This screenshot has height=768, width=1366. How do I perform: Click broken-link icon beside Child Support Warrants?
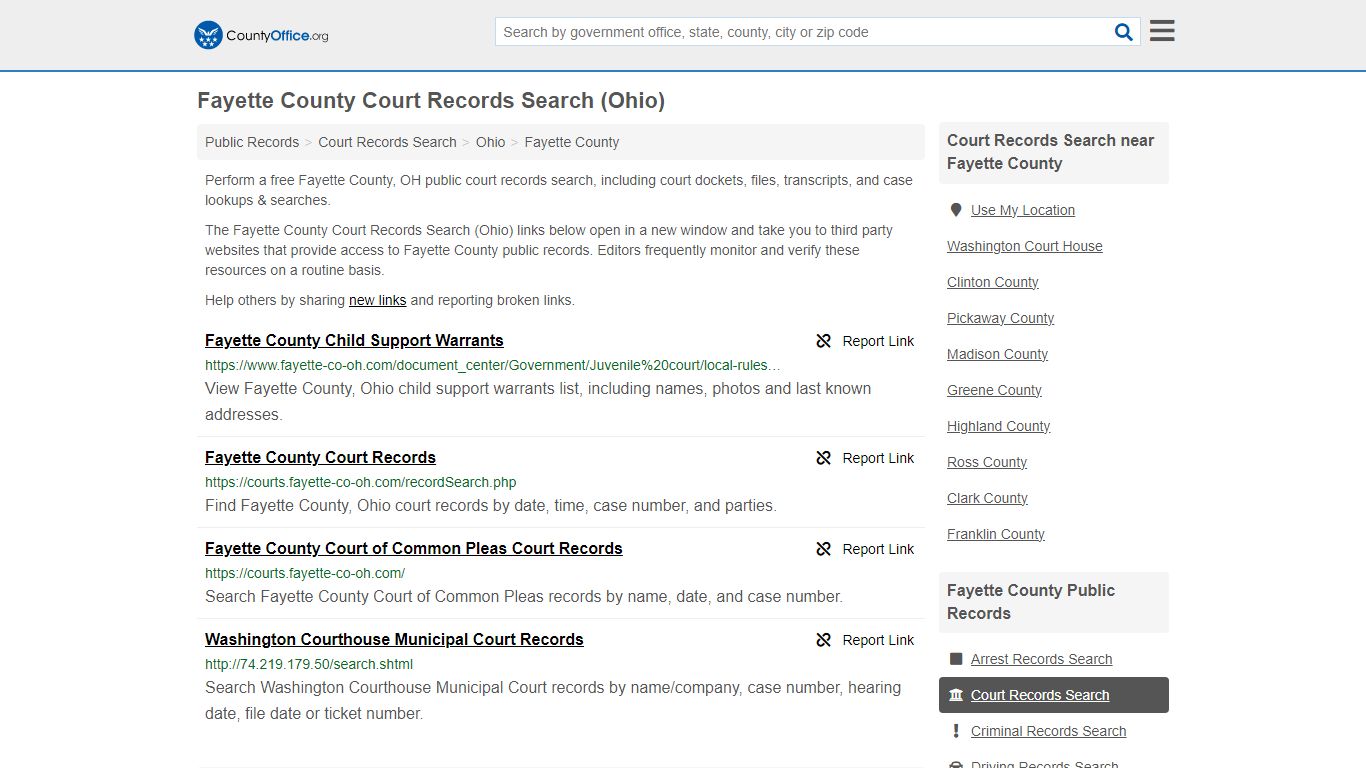pos(824,341)
